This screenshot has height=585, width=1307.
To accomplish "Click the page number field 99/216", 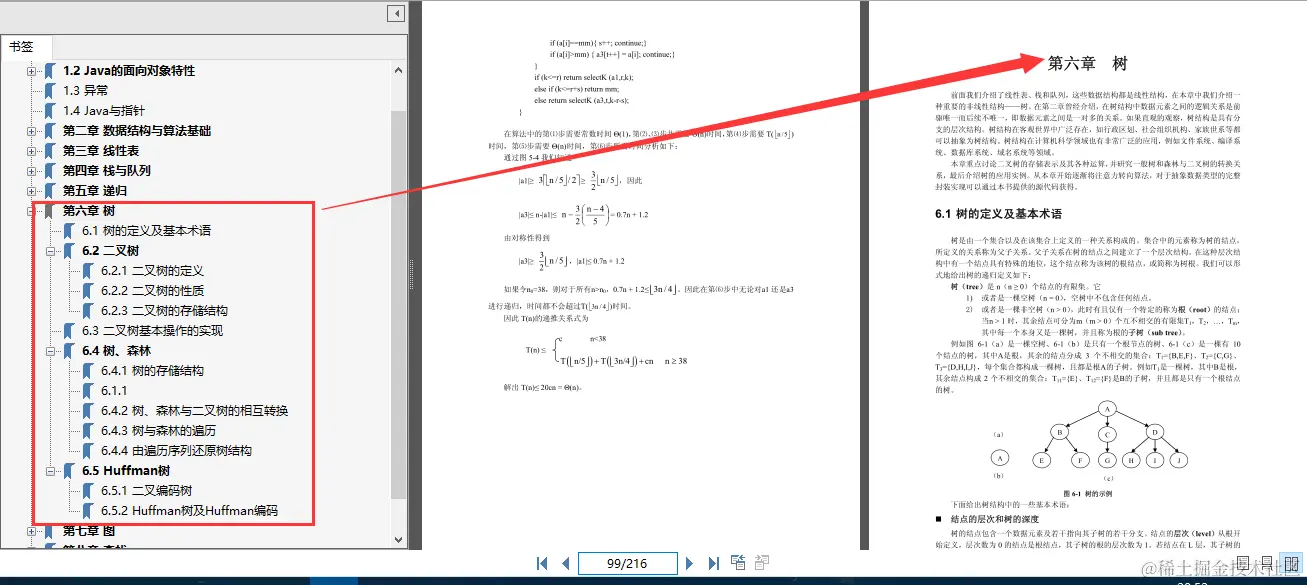I will pos(627,563).
